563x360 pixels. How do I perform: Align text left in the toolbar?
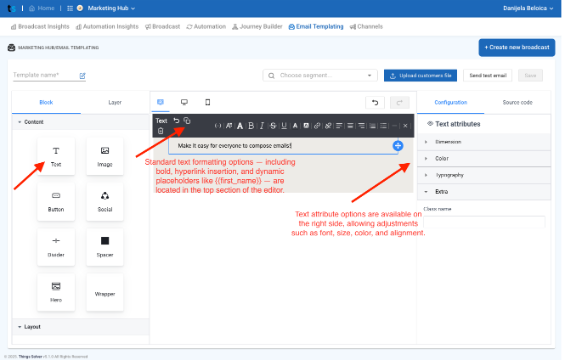[339, 126]
